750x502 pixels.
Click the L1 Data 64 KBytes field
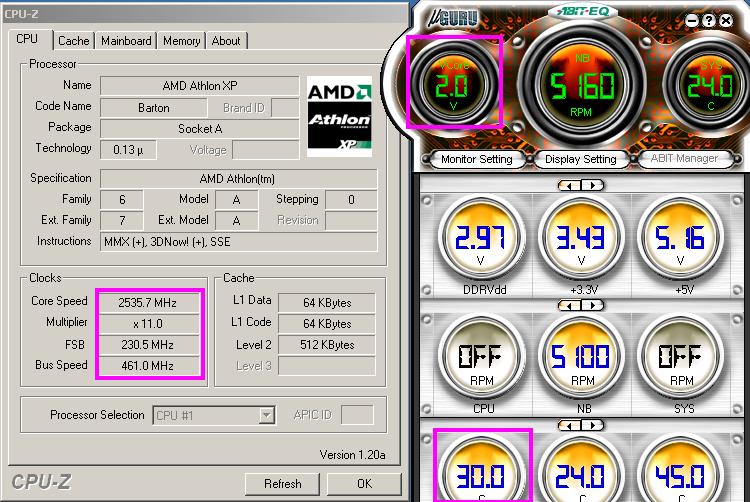[327, 303]
